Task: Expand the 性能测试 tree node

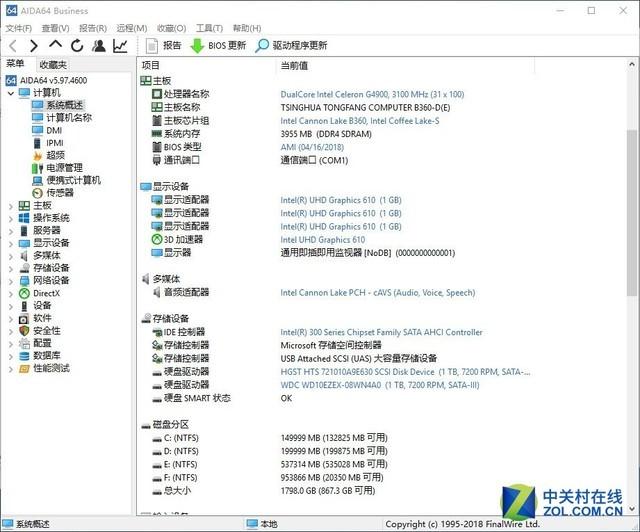Action: [11, 370]
